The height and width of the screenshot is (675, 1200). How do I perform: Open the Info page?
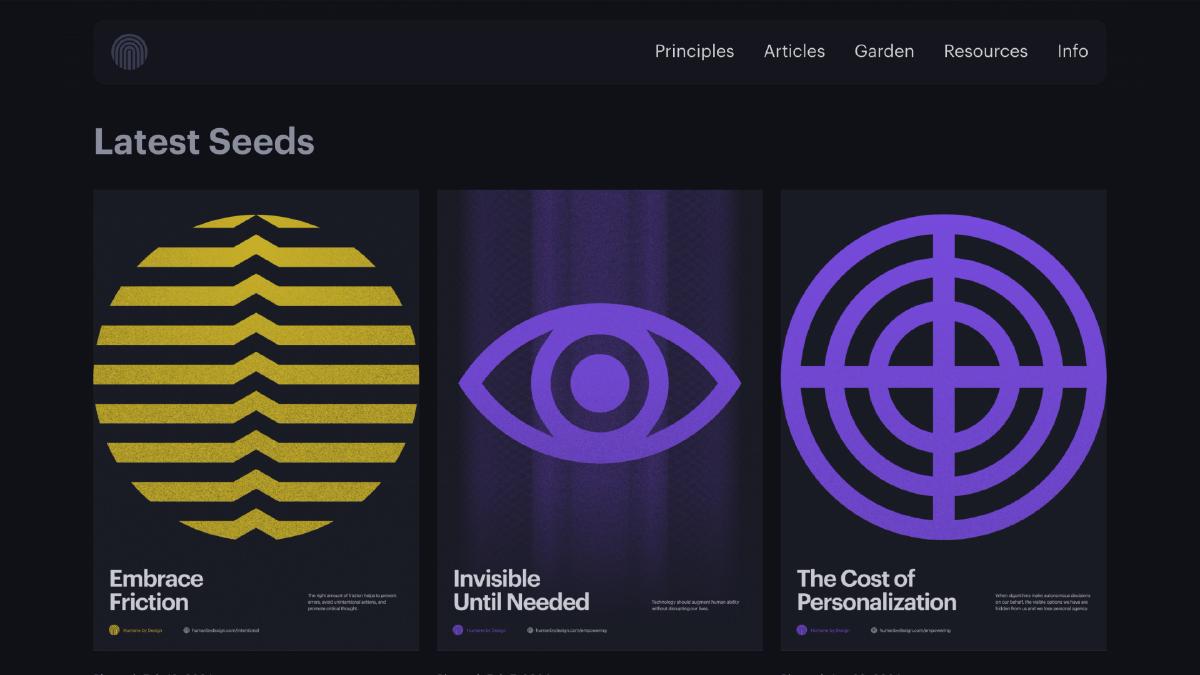1072,51
